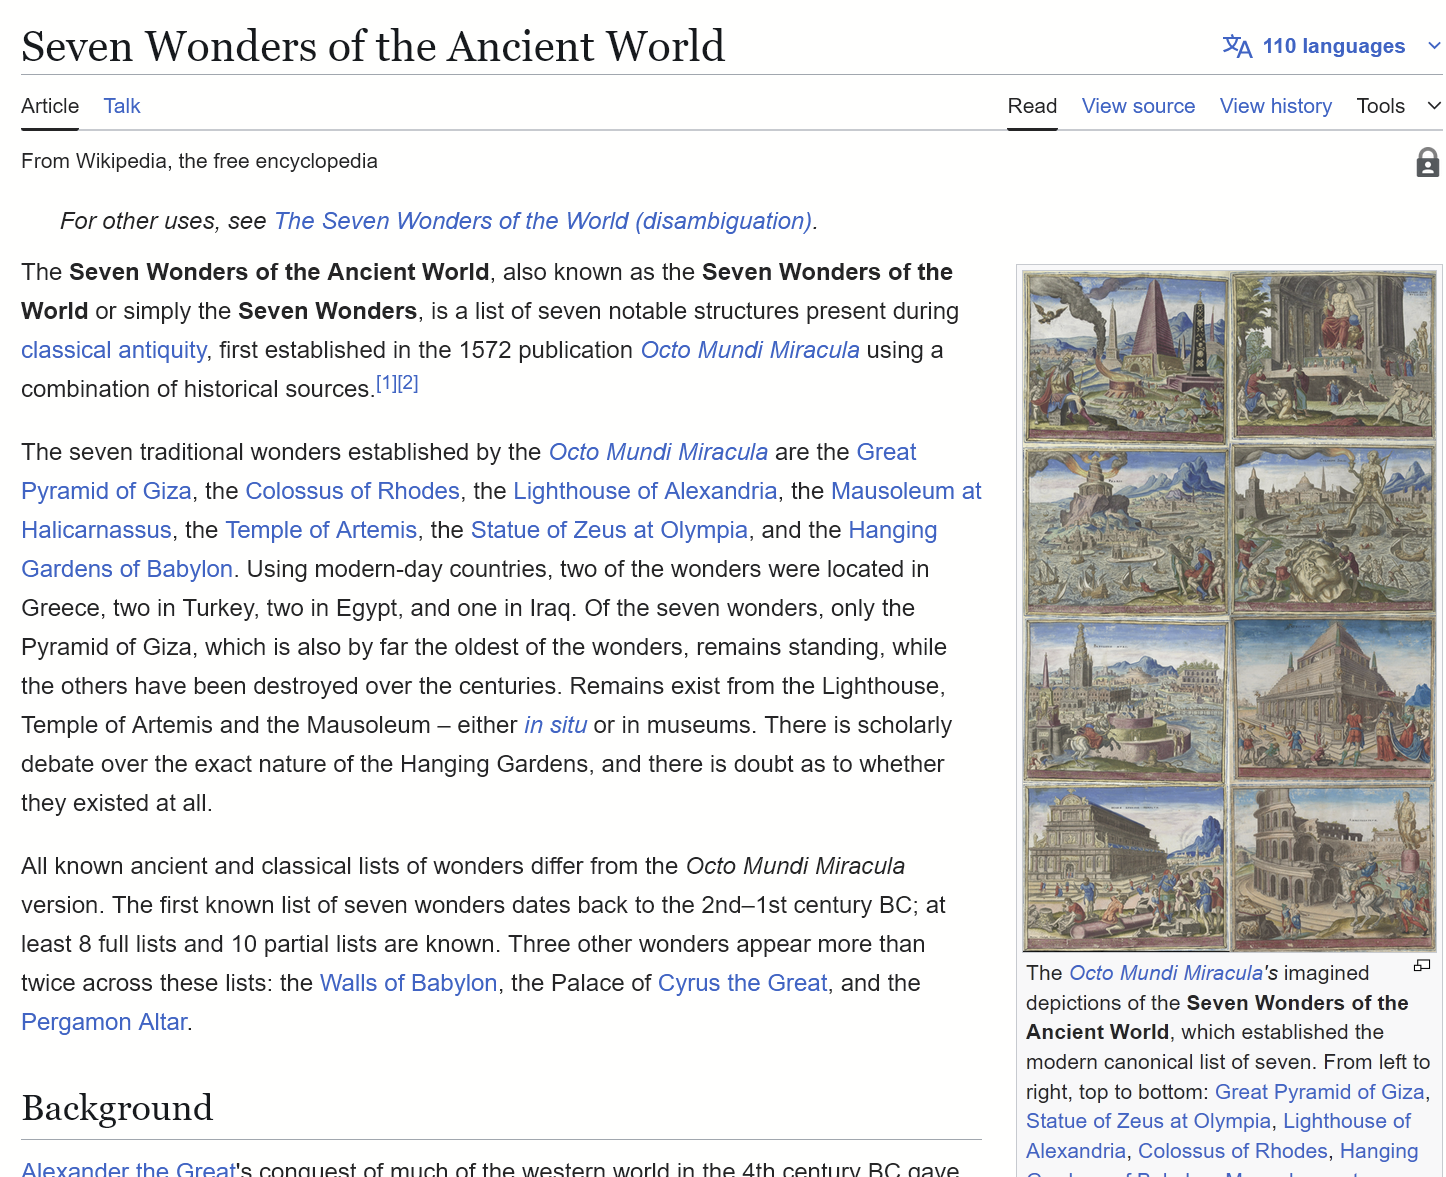Click the Background section heading
The image size is (1446, 1177).
[x=117, y=1108]
